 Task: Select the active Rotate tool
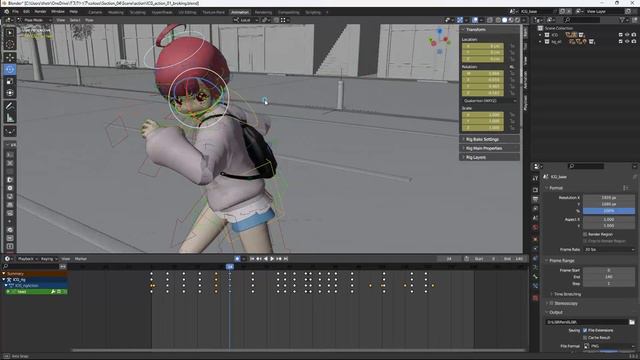pos(10,69)
